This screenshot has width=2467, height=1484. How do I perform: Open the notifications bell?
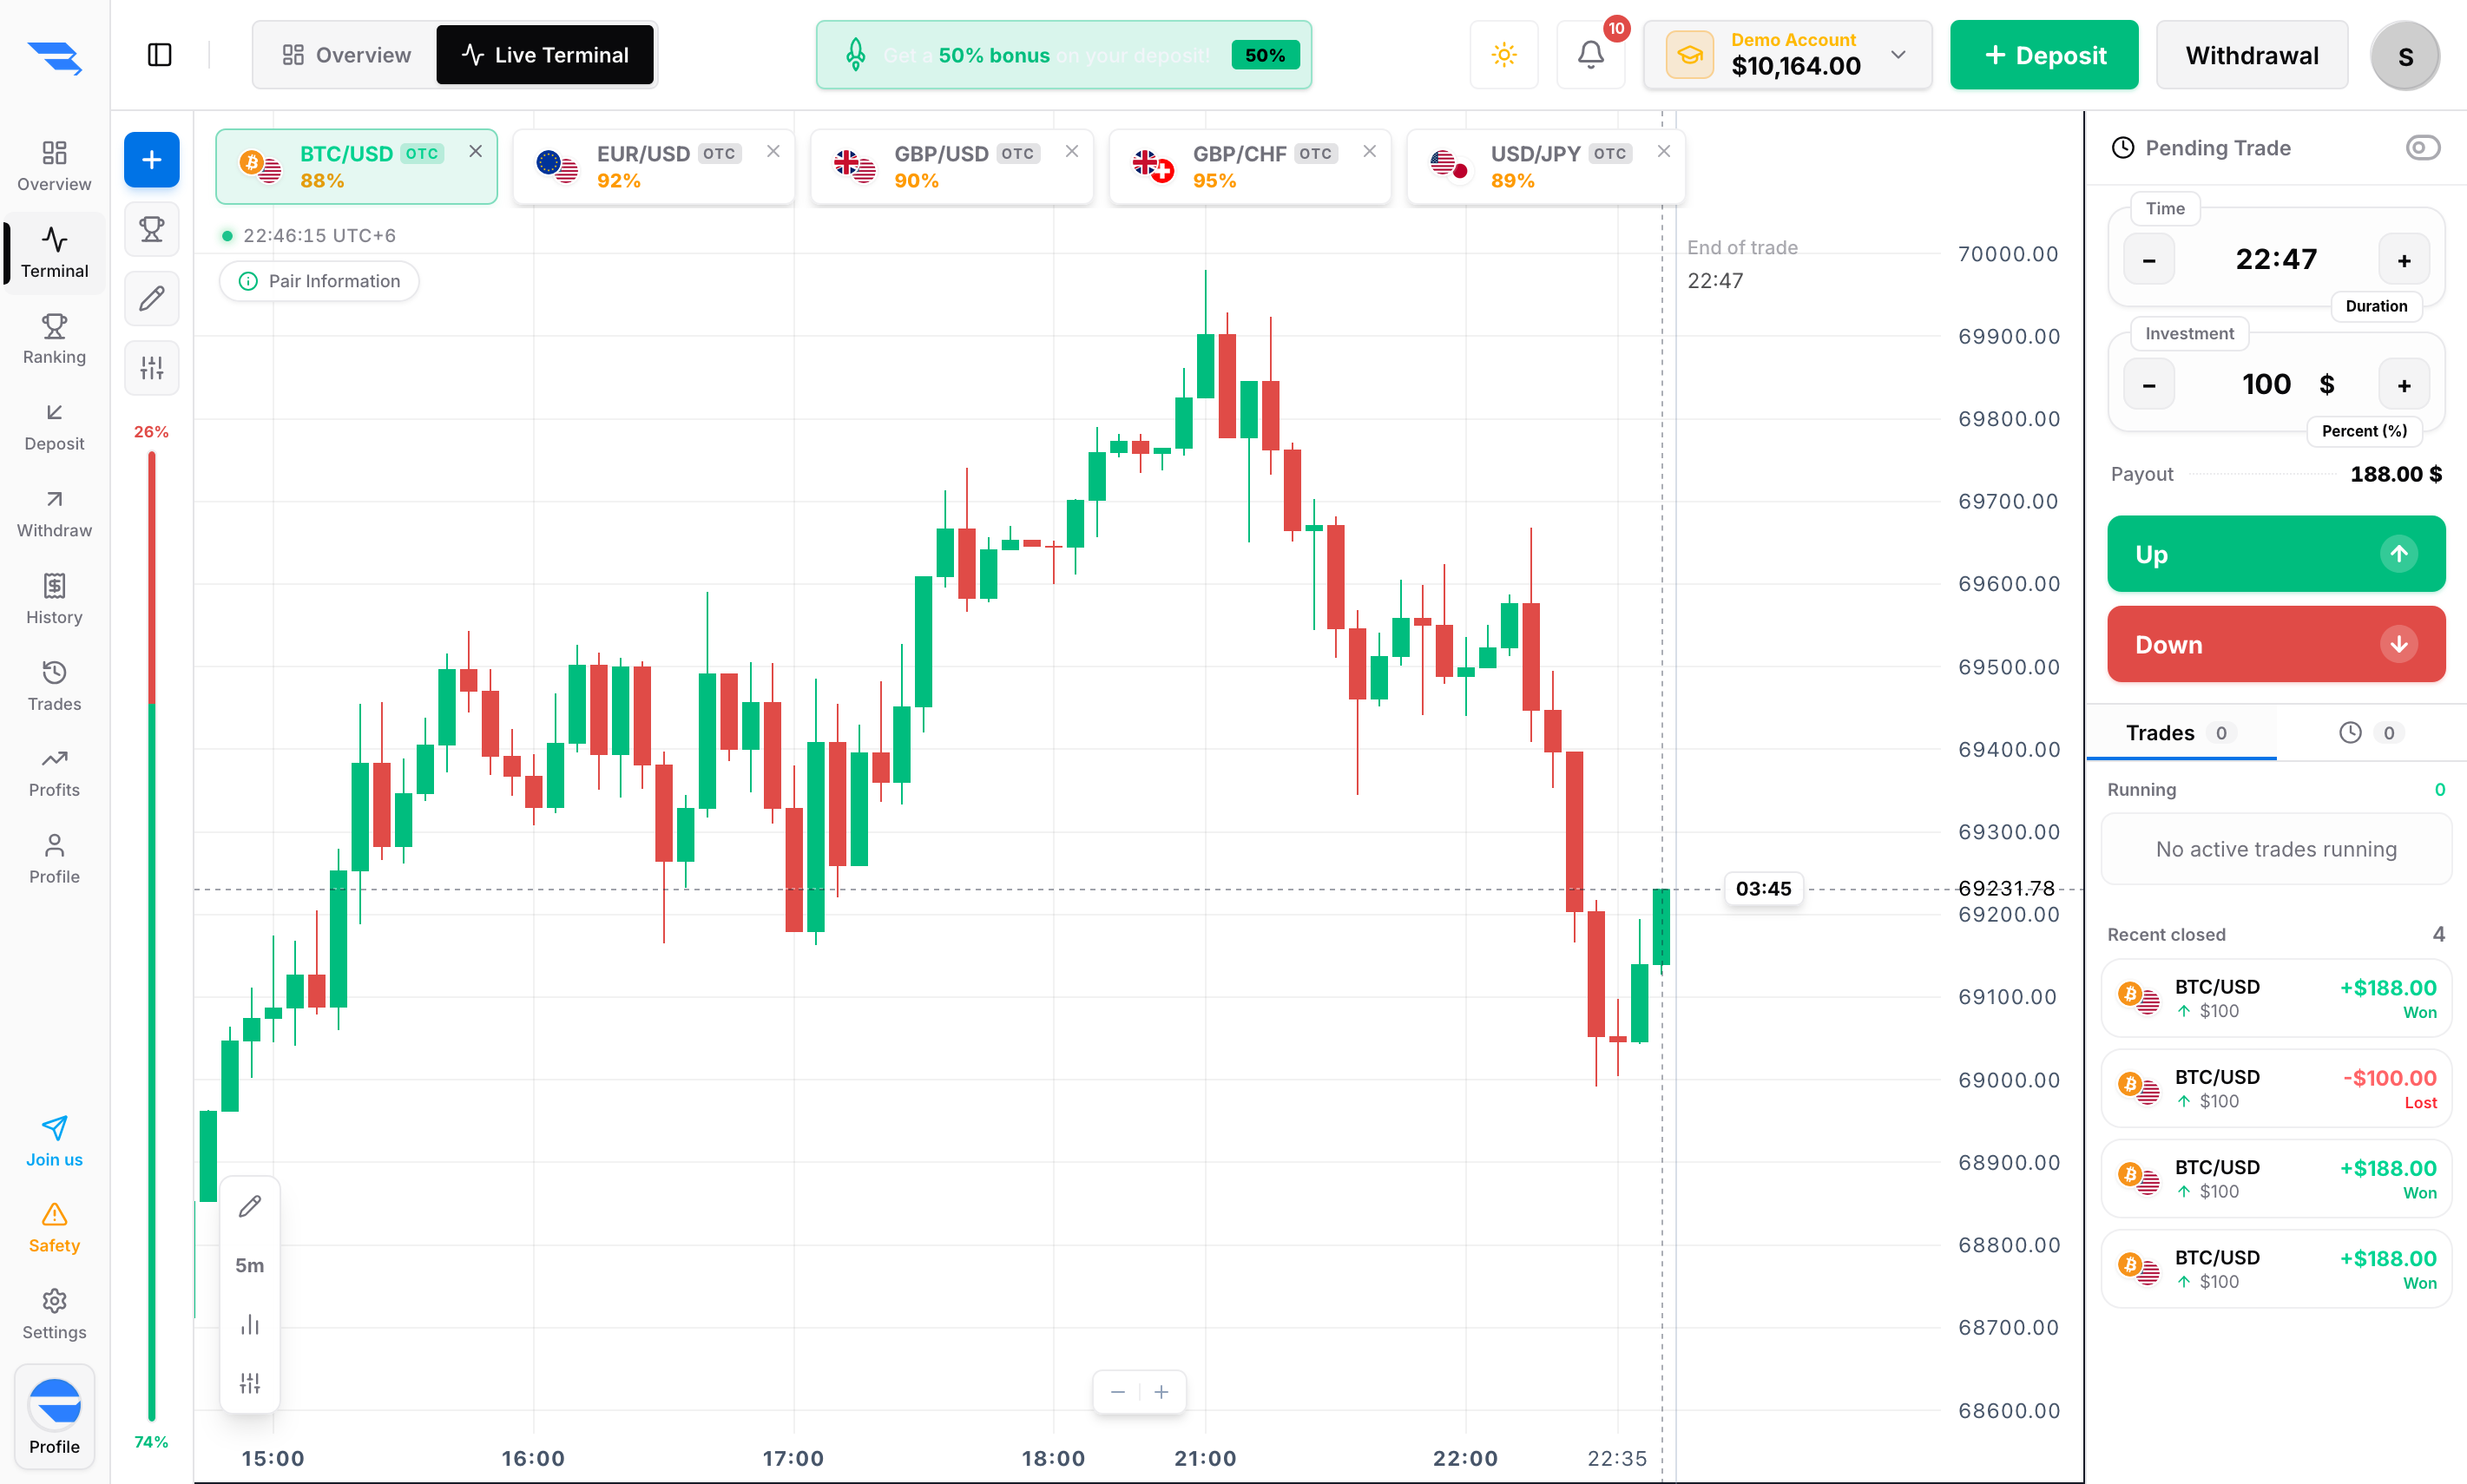coord(1590,55)
